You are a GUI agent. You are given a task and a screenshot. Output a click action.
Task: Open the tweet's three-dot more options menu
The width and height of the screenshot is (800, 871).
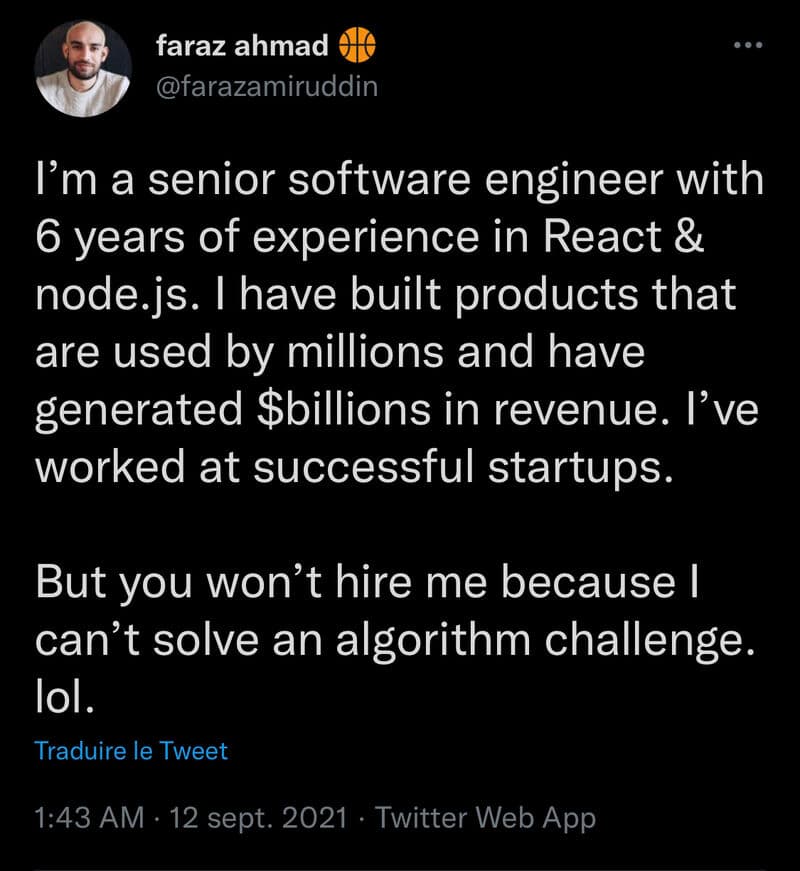[748, 44]
